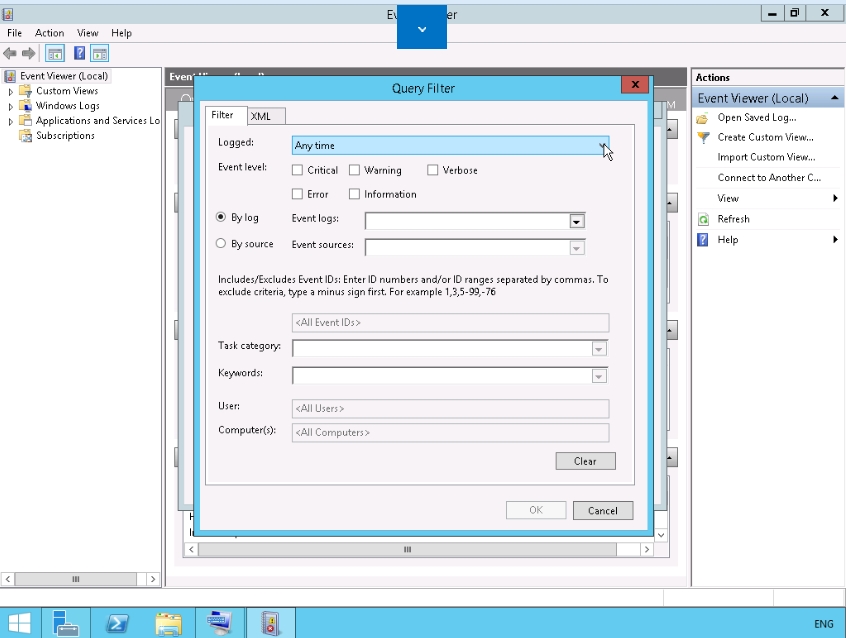Image resolution: width=846 pixels, height=638 pixels.
Task: Enable the Error event level checkbox
Action: point(297,194)
